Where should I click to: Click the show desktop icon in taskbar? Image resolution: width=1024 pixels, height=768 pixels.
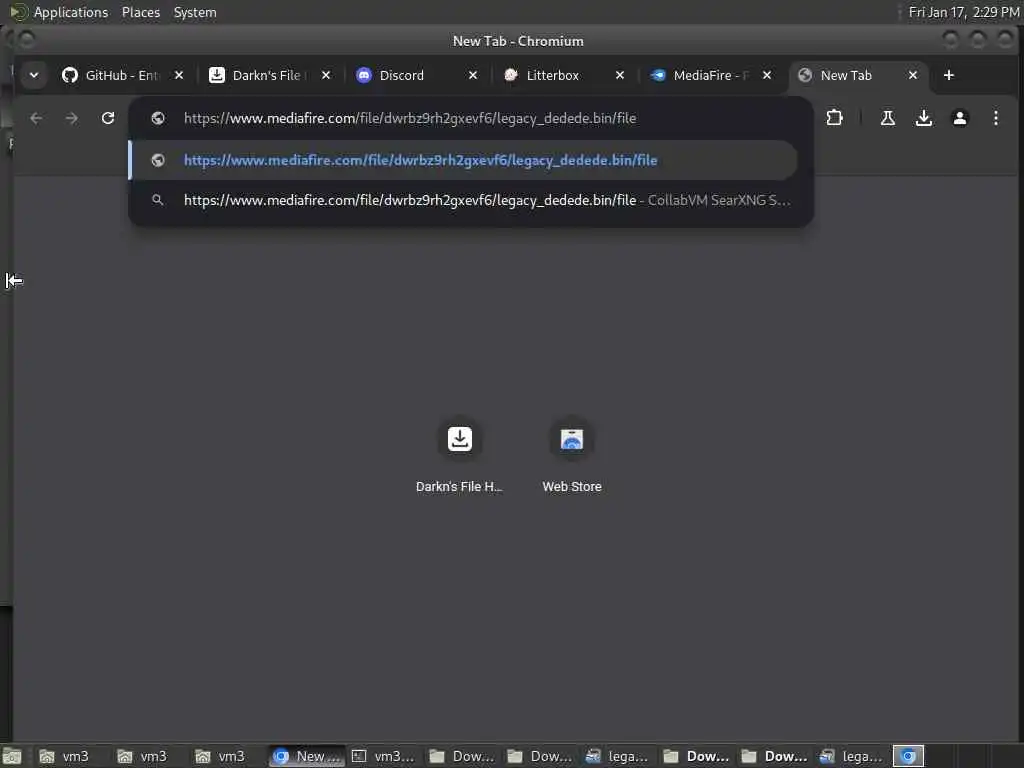[12, 756]
